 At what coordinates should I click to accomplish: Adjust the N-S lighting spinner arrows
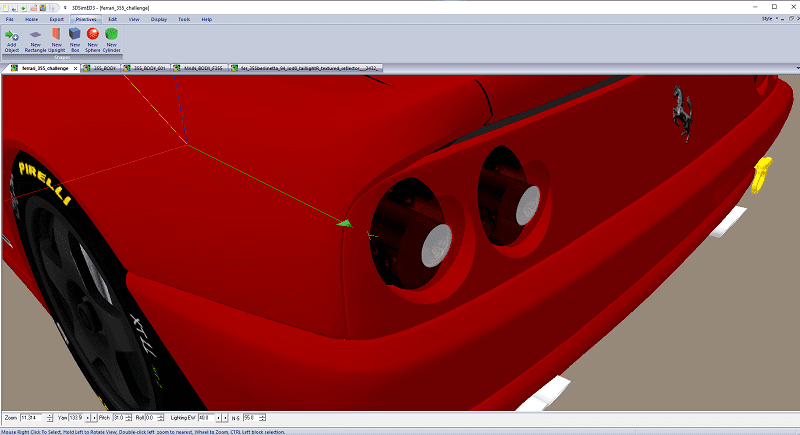click(262, 418)
